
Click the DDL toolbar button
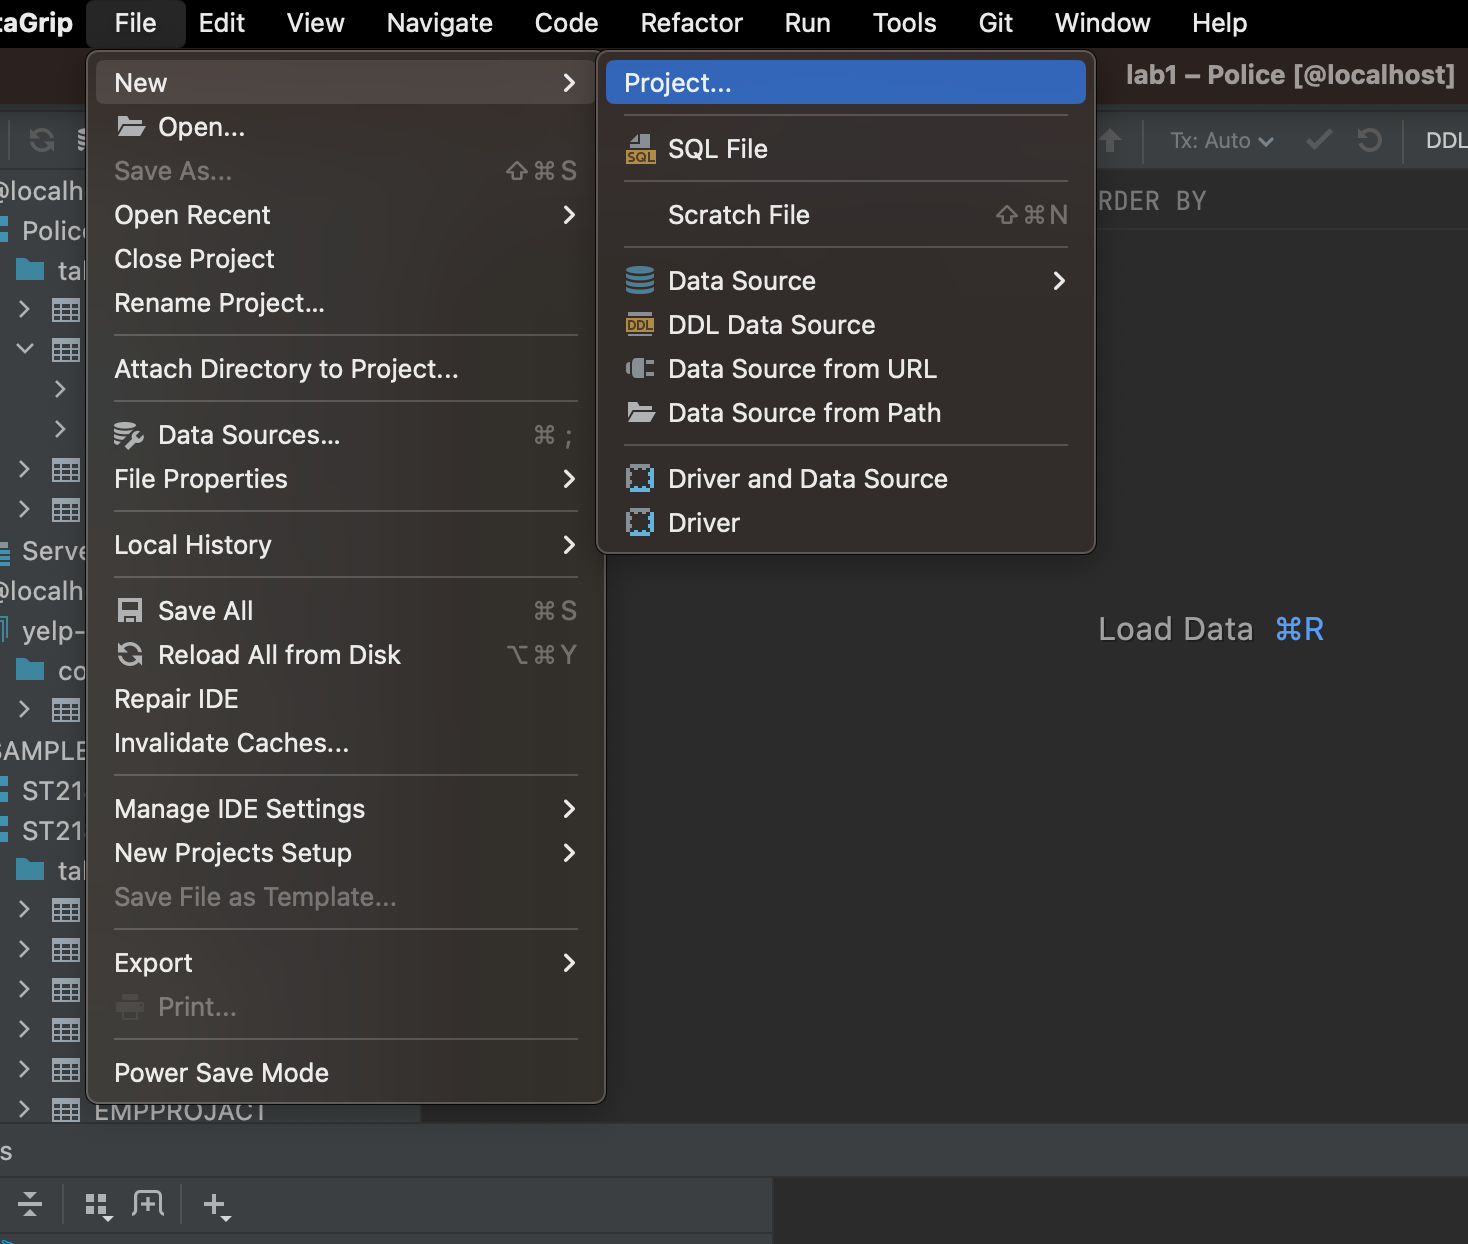point(1446,141)
